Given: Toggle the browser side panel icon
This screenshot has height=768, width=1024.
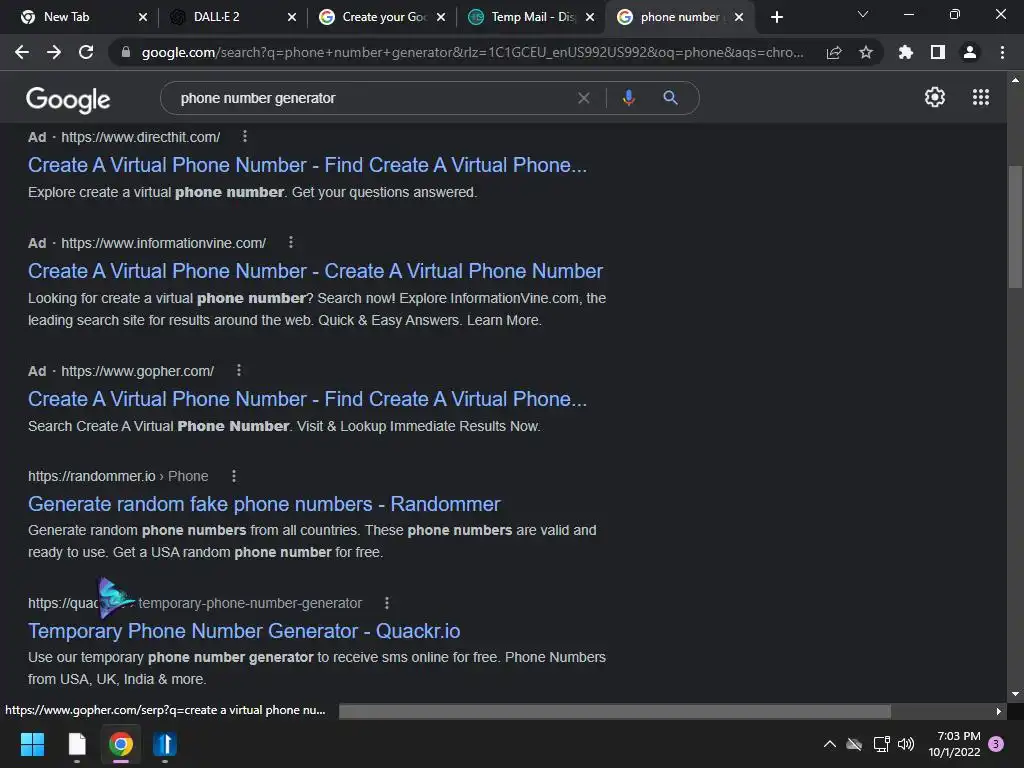Looking at the screenshot, I should click(937, 52).
